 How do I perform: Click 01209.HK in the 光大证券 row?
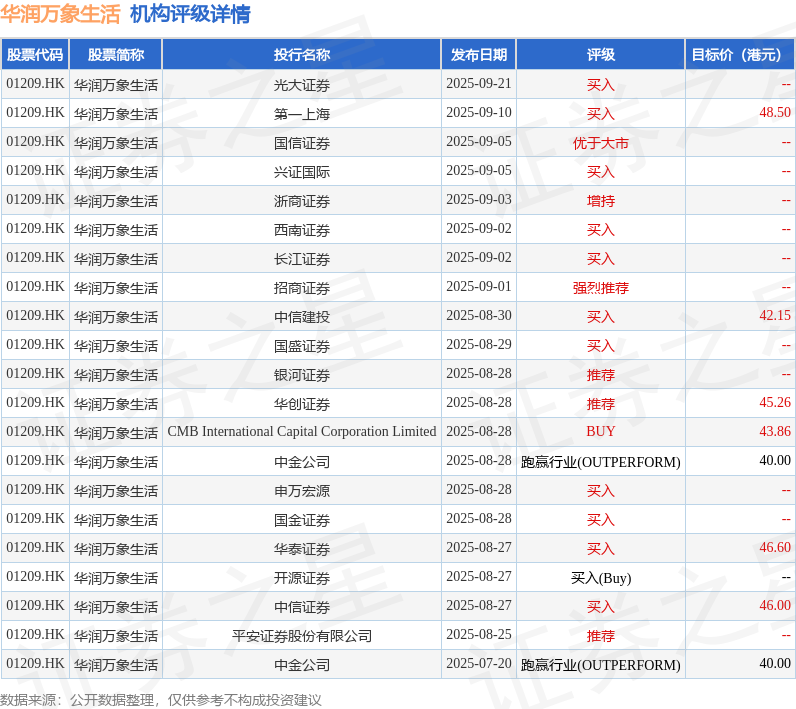(35, 83)
